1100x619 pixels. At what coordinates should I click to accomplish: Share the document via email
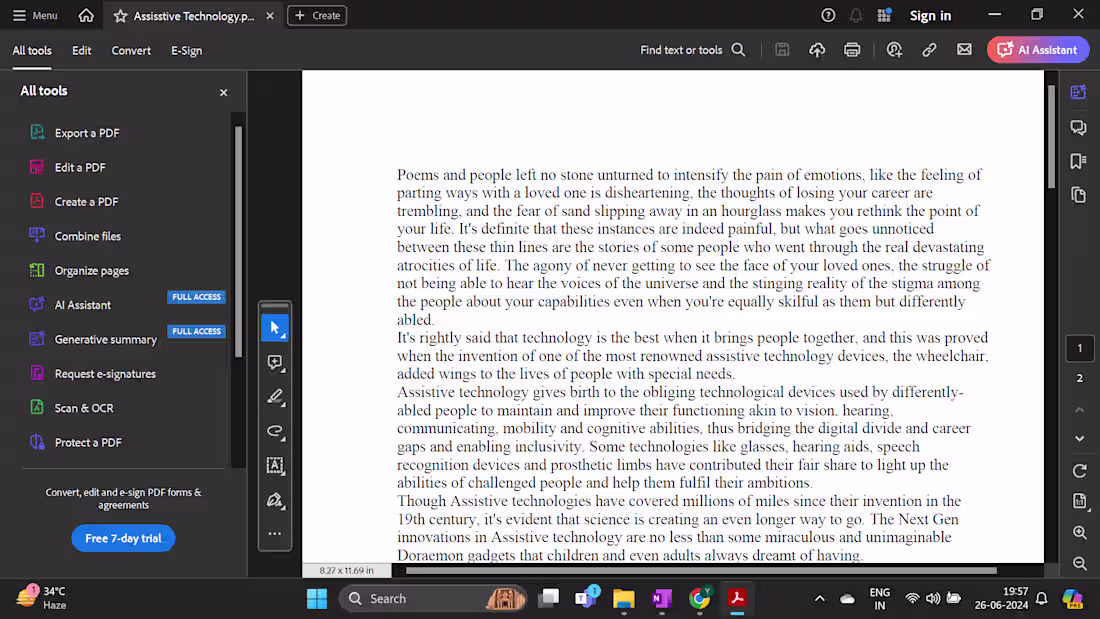(964, 49)
